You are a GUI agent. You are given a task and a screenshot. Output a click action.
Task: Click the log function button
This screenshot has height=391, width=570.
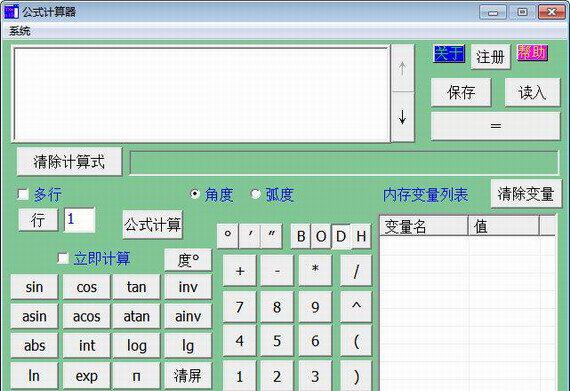(x=137, y=345)
